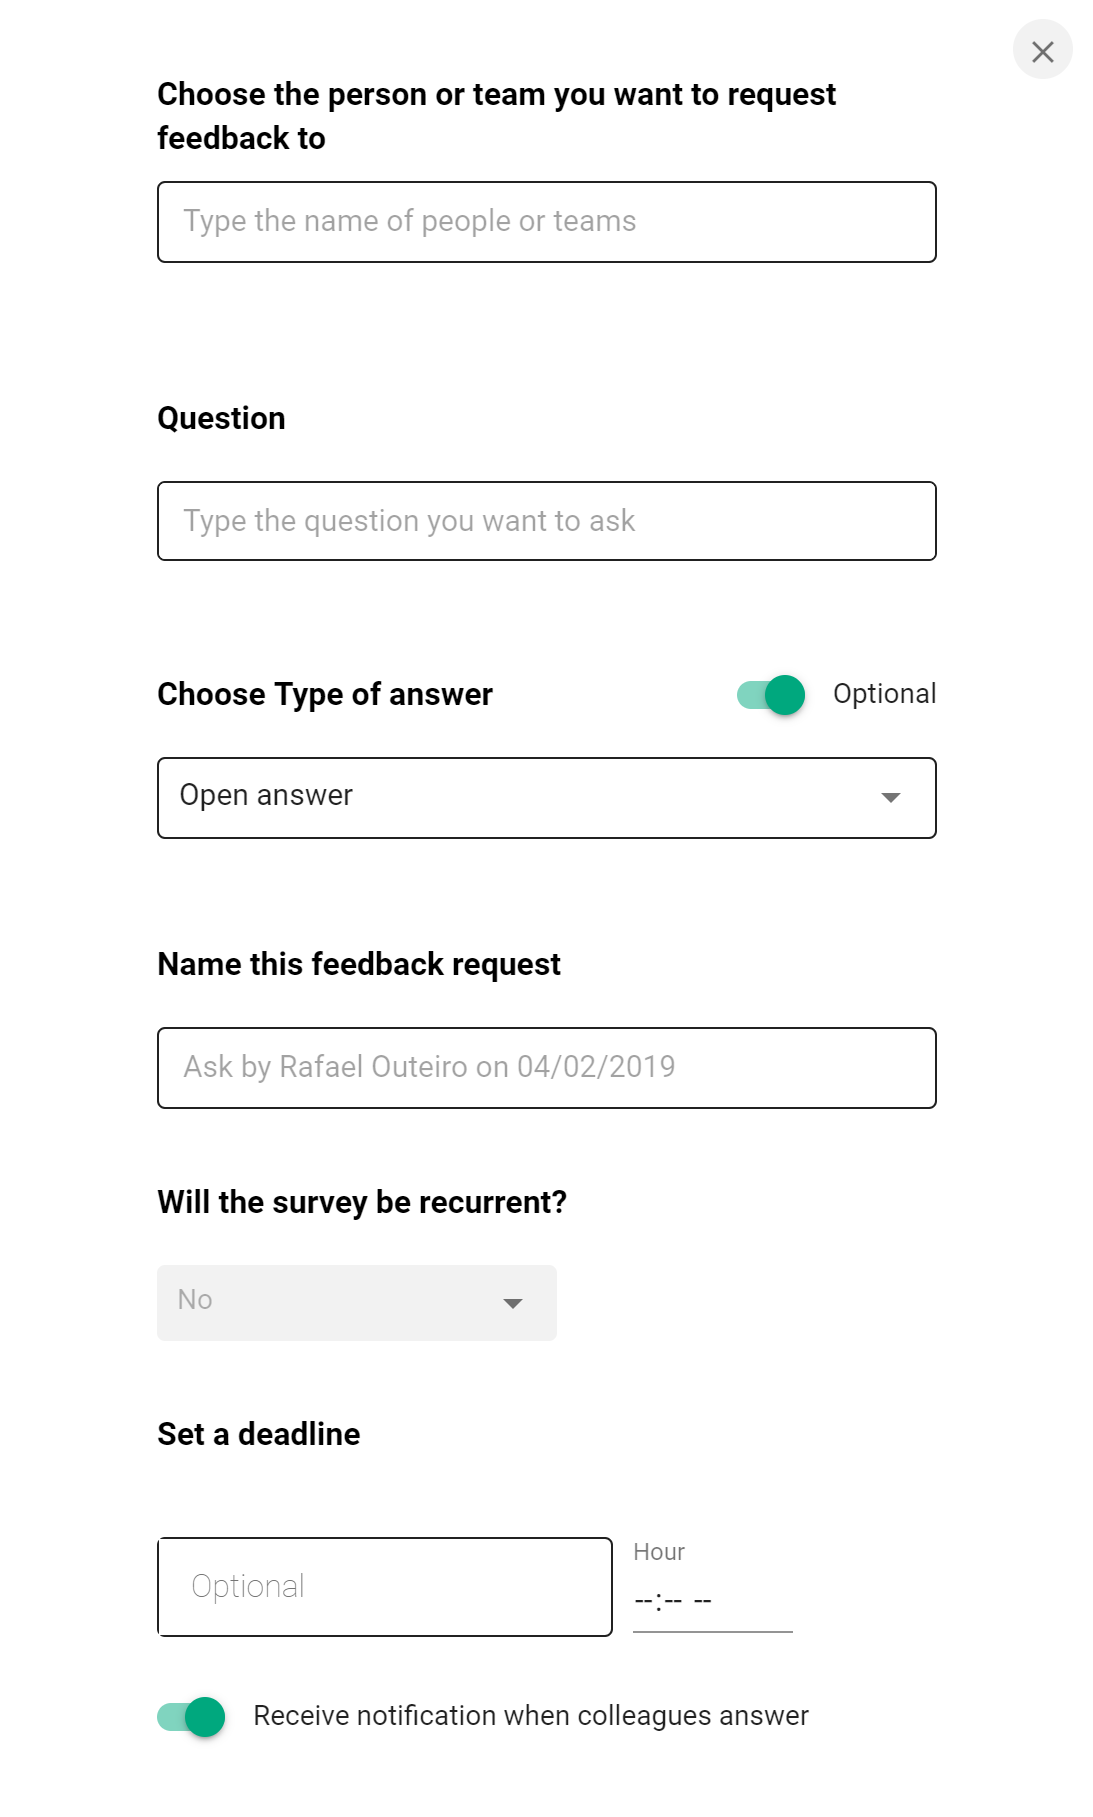Click the Name this feedback request heading

point(359,964)
